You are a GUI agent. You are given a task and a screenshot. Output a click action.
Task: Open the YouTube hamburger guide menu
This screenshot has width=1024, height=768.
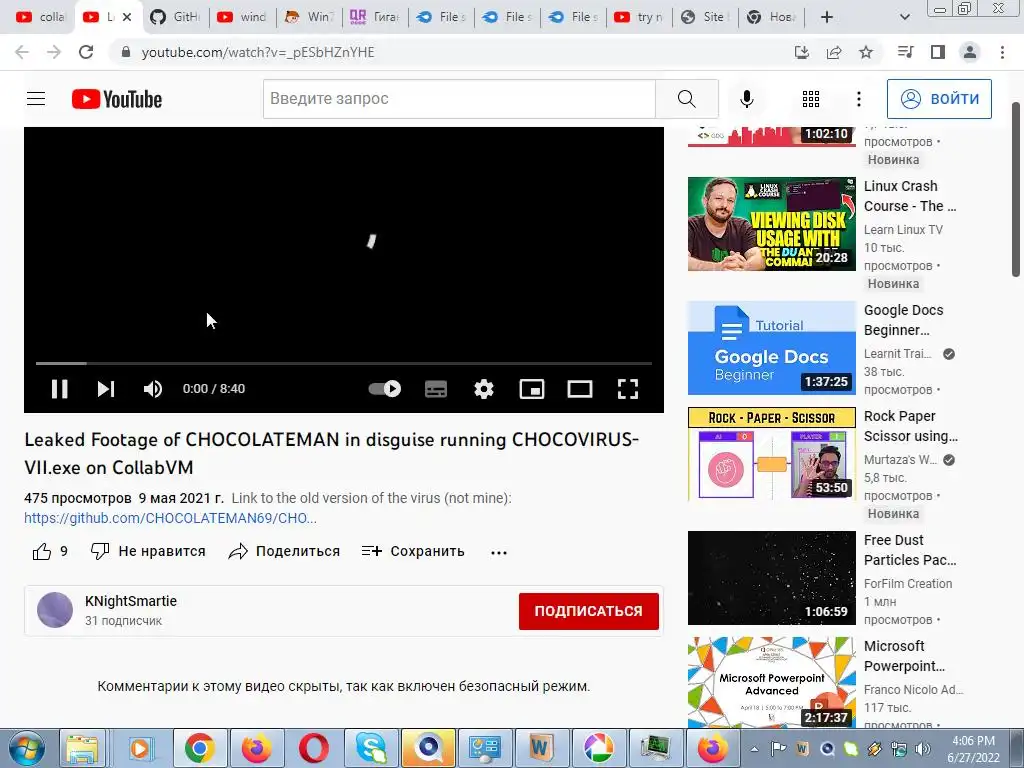coord(36,99)
